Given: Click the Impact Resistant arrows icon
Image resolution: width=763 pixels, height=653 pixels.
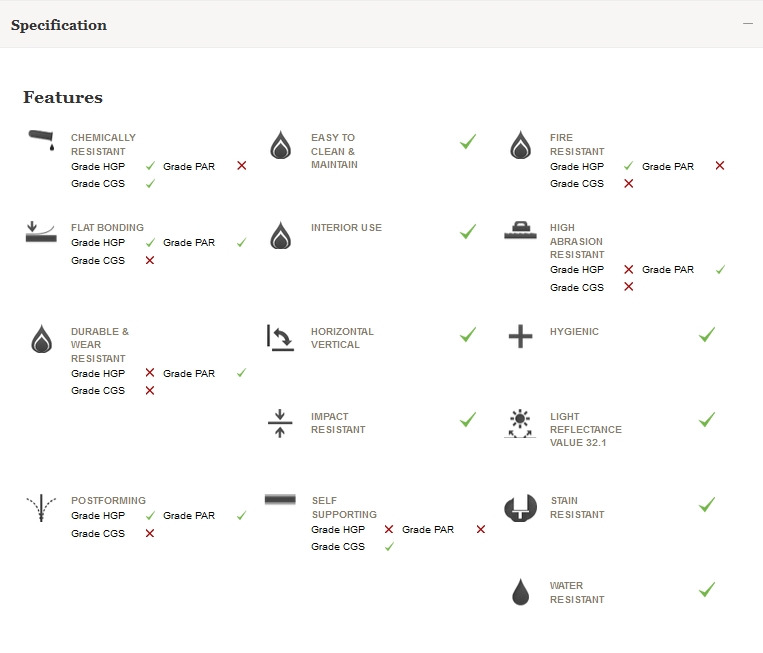Looking at the screenshot, I should tap(280, 423).
